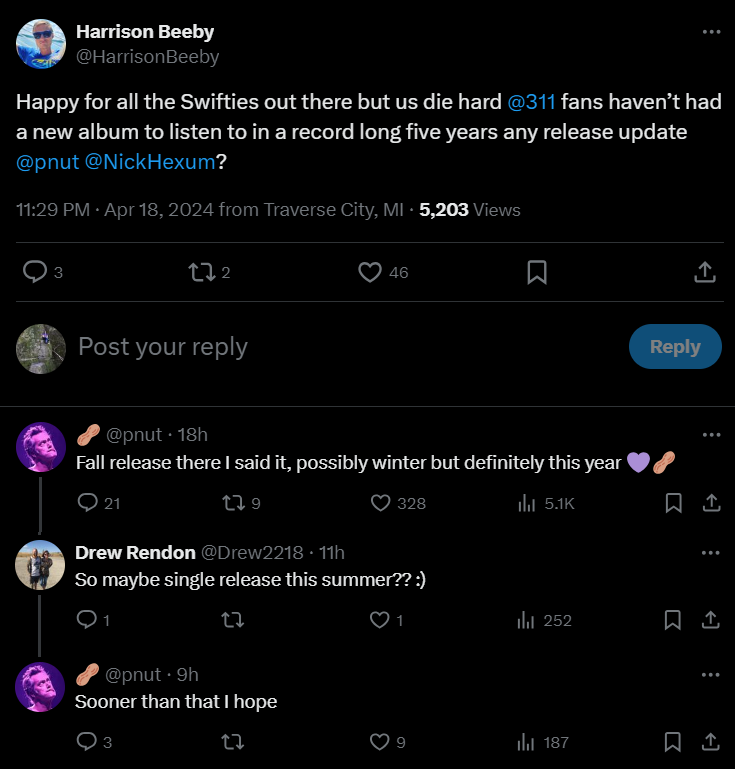Reply icon on the main post
This screenshot has height=769, width=735.
click(x=35, y=272)
